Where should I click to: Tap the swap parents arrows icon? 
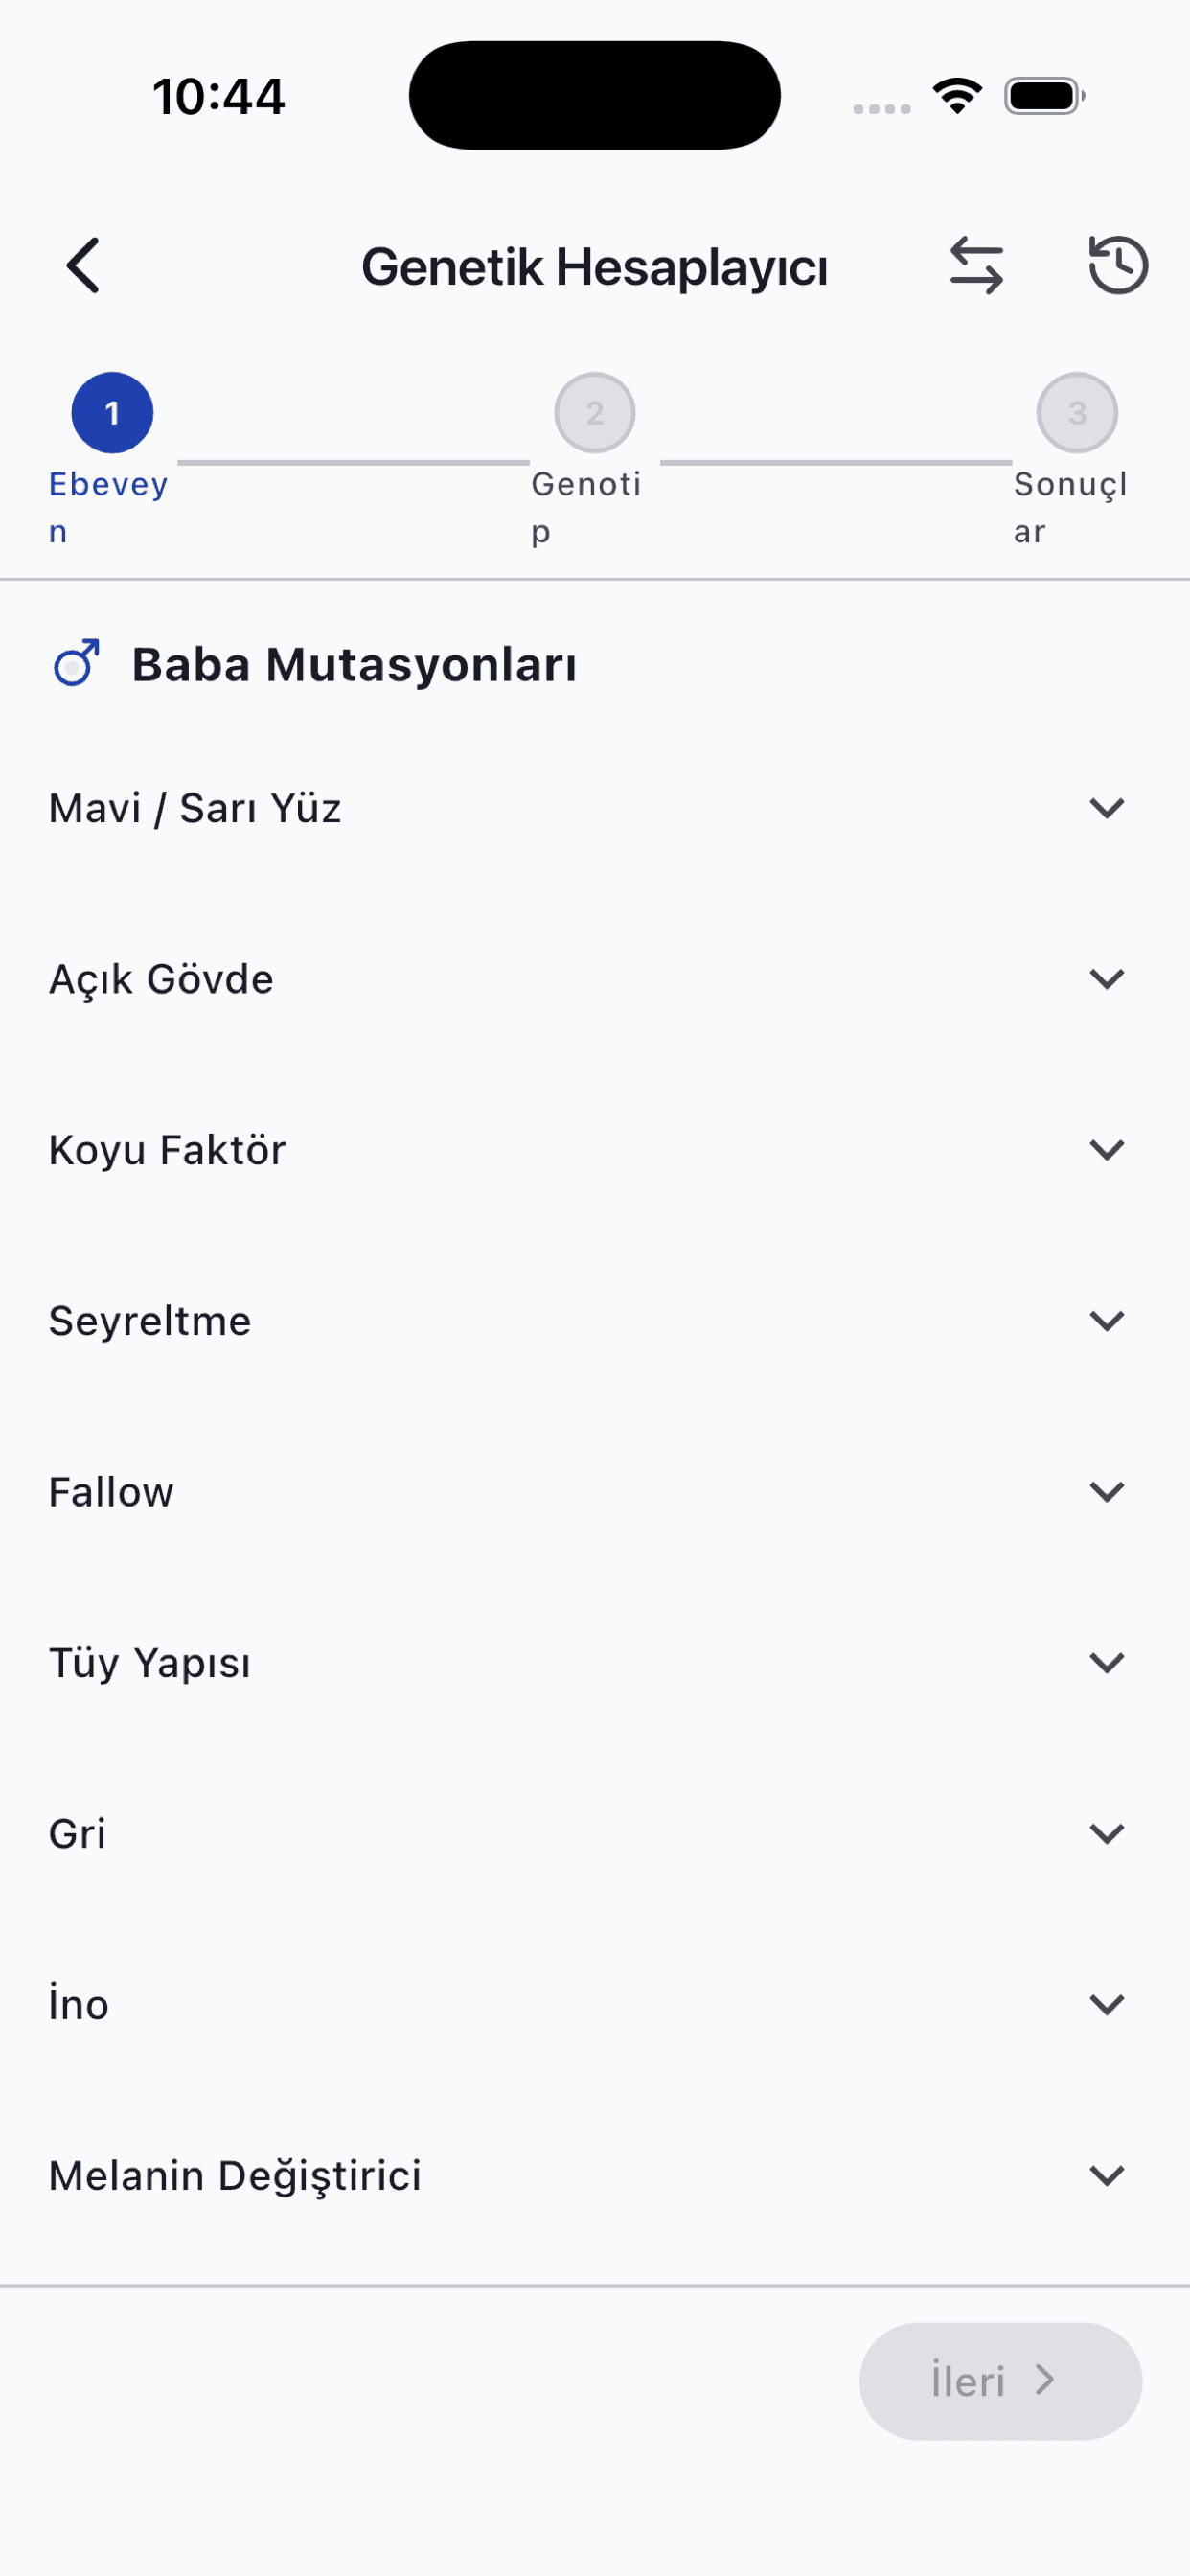(x=976, y=266)
